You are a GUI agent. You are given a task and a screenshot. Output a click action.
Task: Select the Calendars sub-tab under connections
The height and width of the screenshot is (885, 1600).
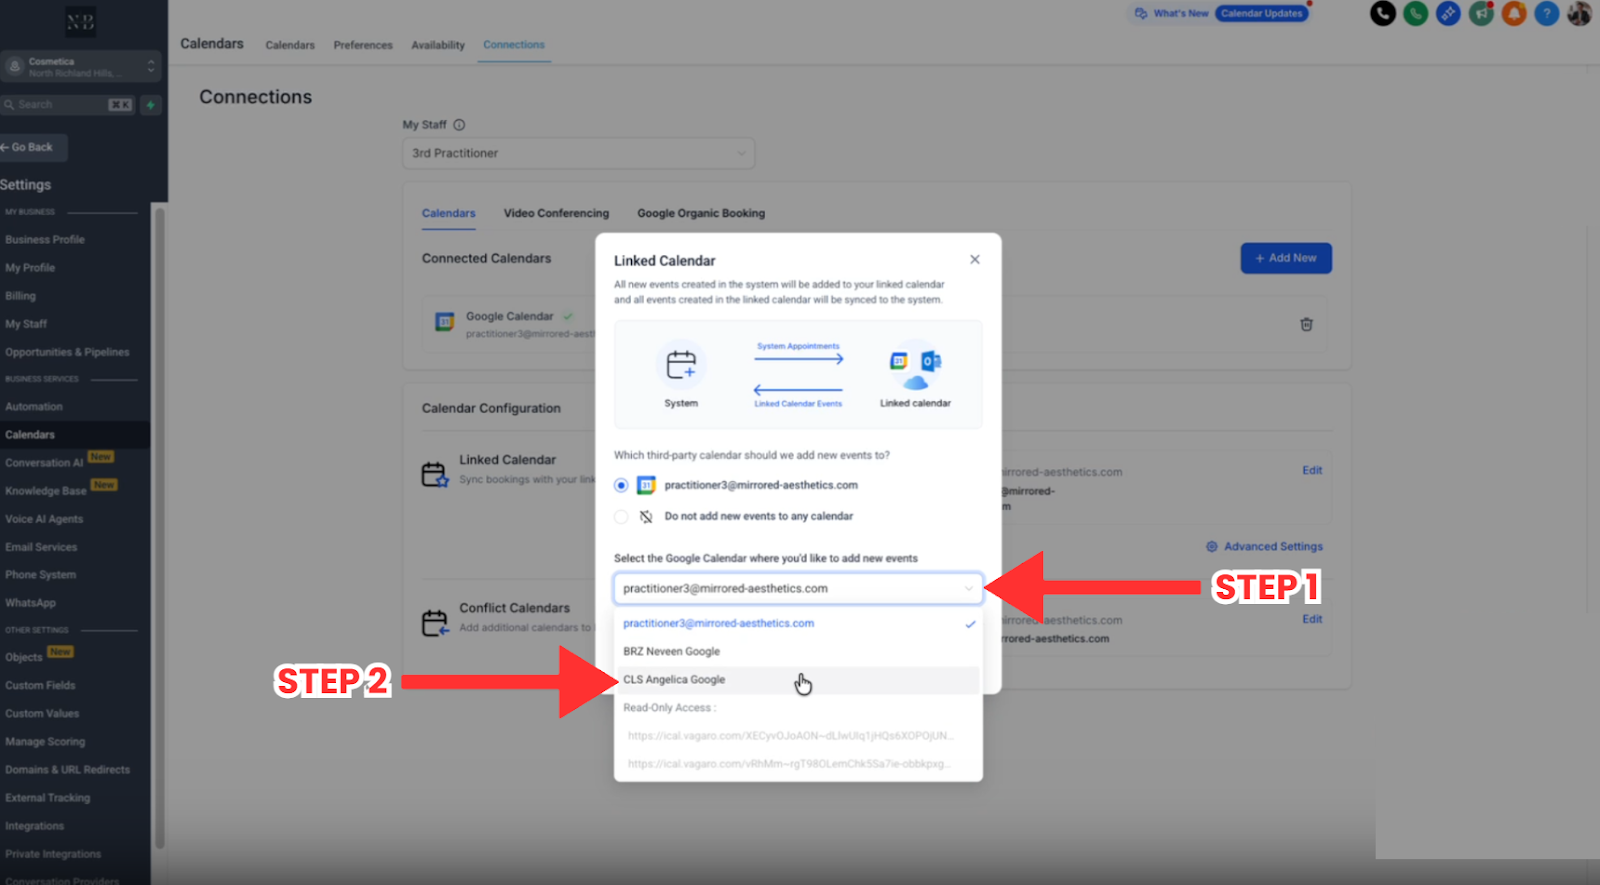[449, 213]
